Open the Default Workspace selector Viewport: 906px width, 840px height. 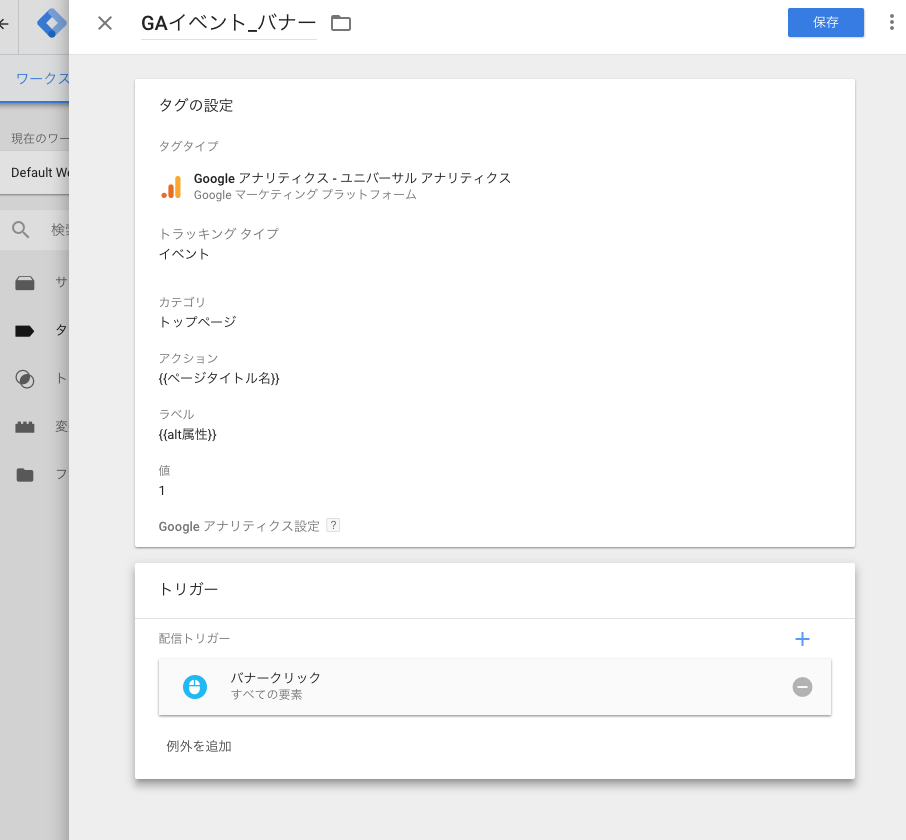[x=40, y=171]
